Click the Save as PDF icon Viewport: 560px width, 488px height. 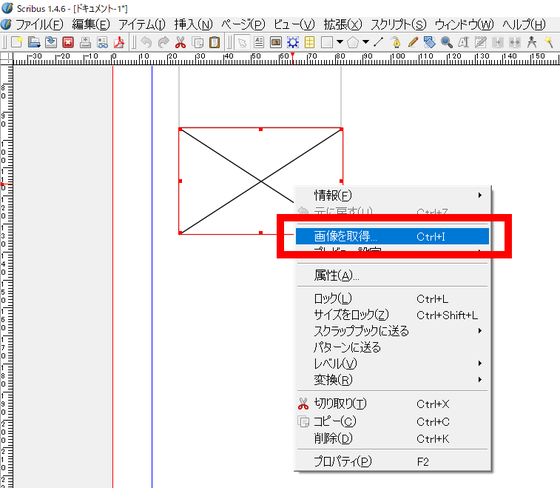pyautogui.click(x=119, y=43)
